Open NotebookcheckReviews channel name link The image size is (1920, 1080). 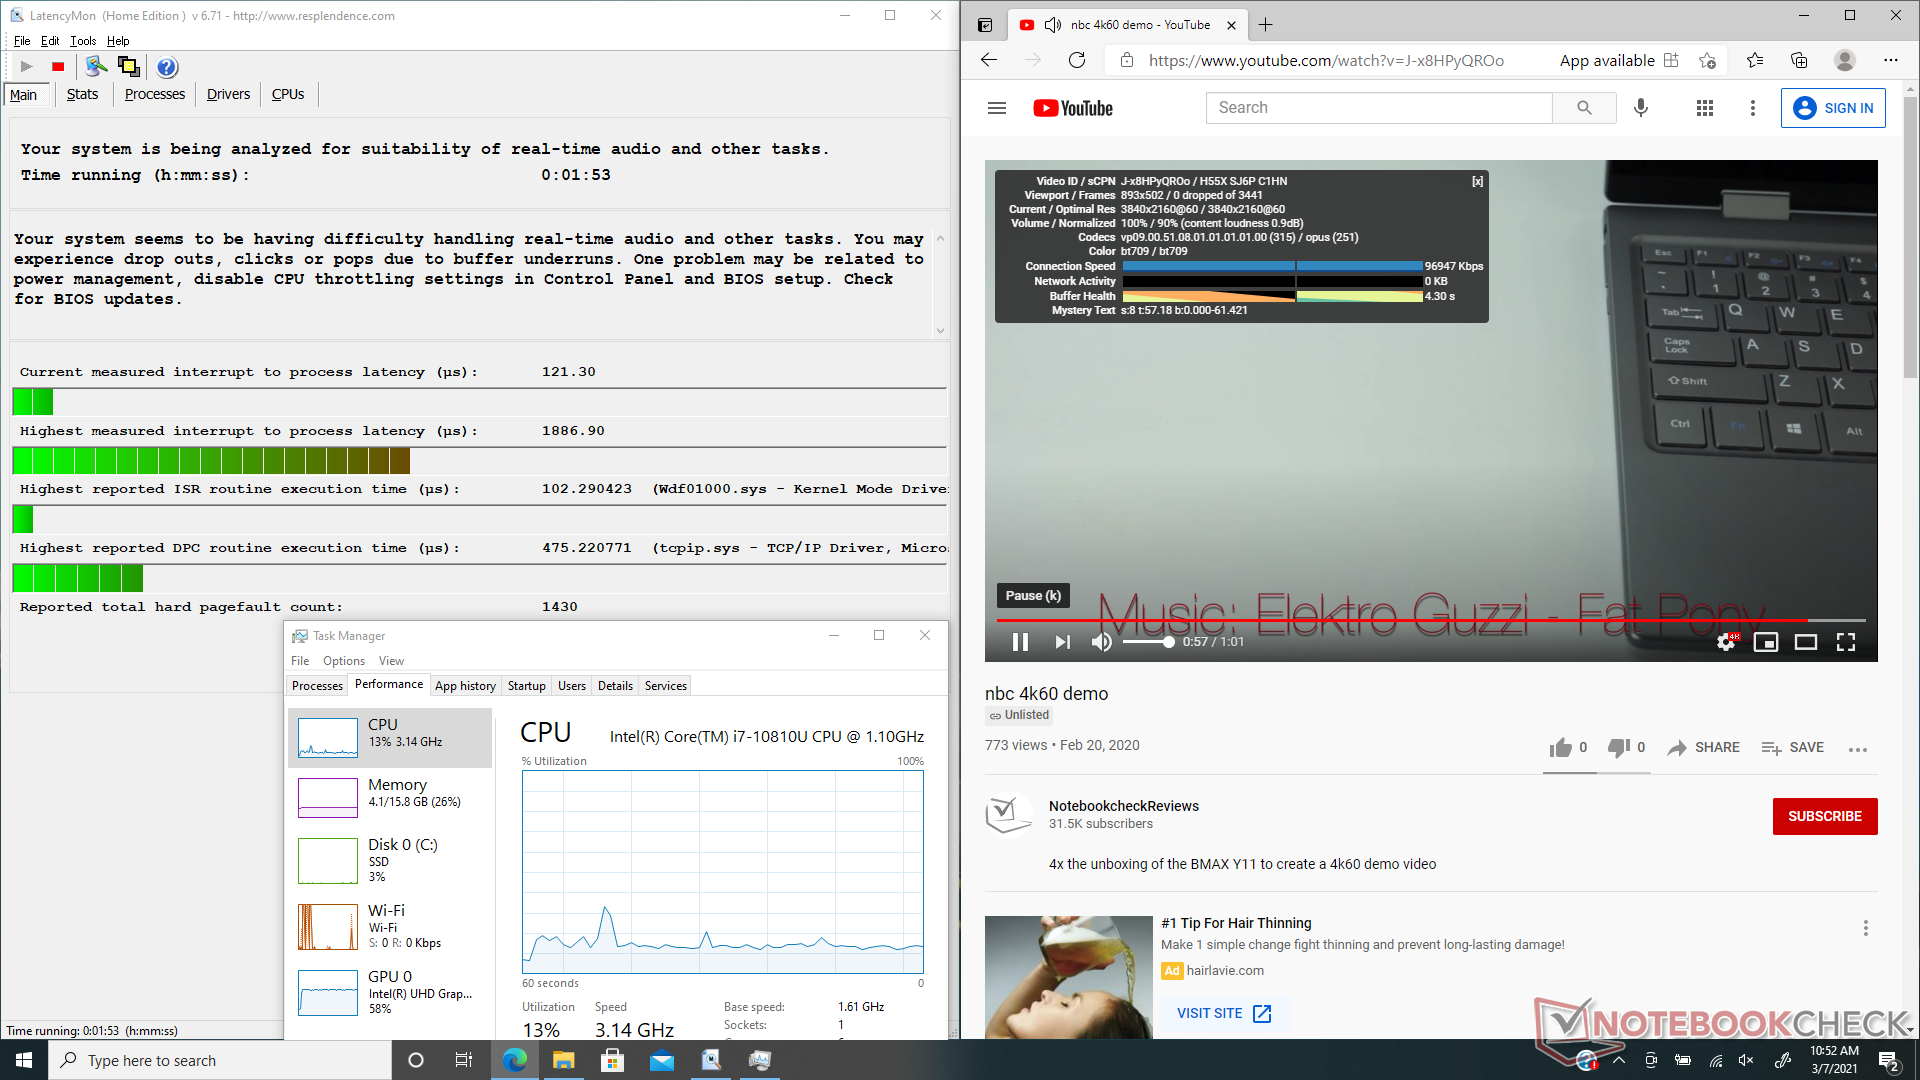1123,806
